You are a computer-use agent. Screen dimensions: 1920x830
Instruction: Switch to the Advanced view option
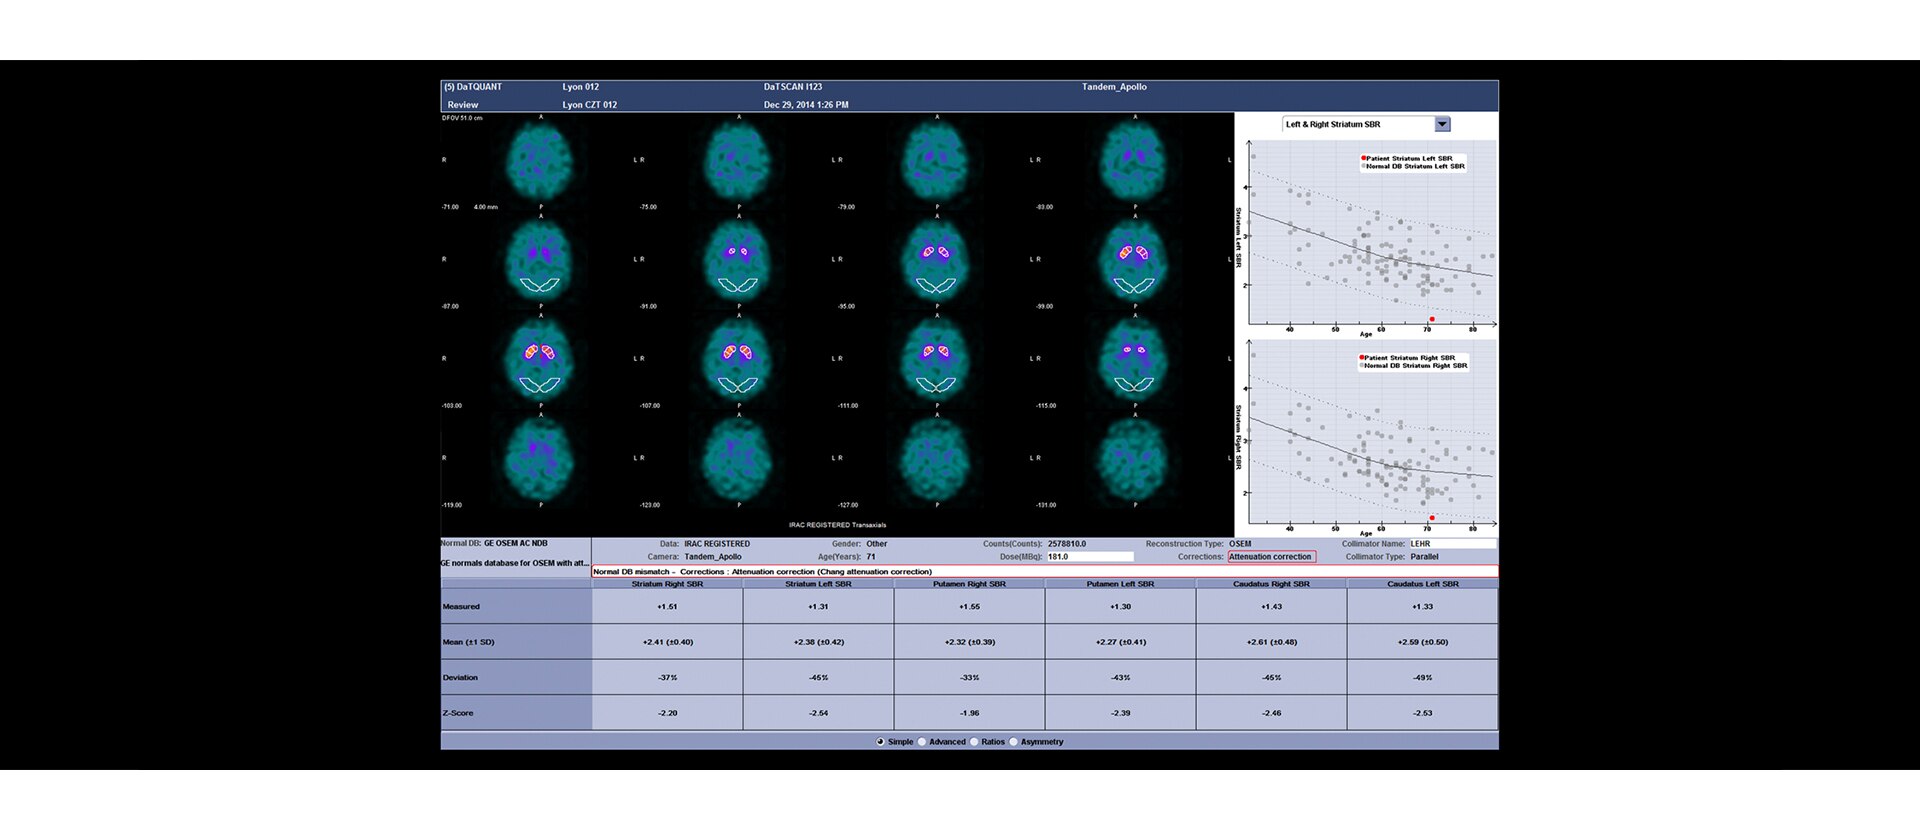click(x=922, y=742)
